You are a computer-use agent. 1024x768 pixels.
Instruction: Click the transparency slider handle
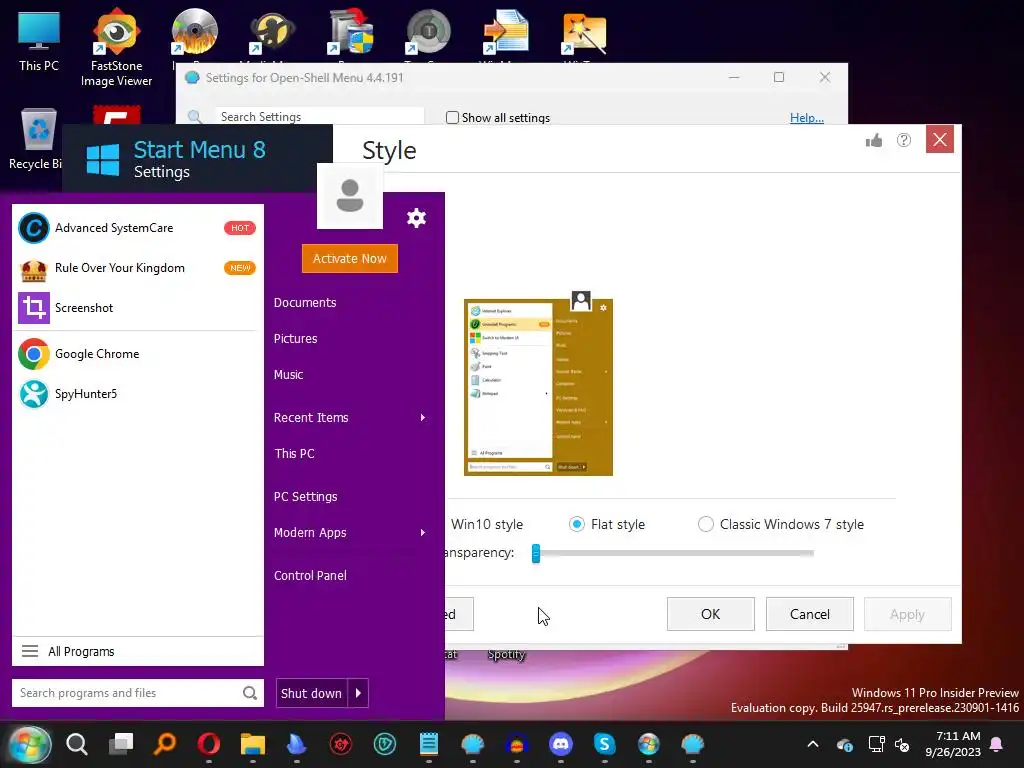pos(536,553)
